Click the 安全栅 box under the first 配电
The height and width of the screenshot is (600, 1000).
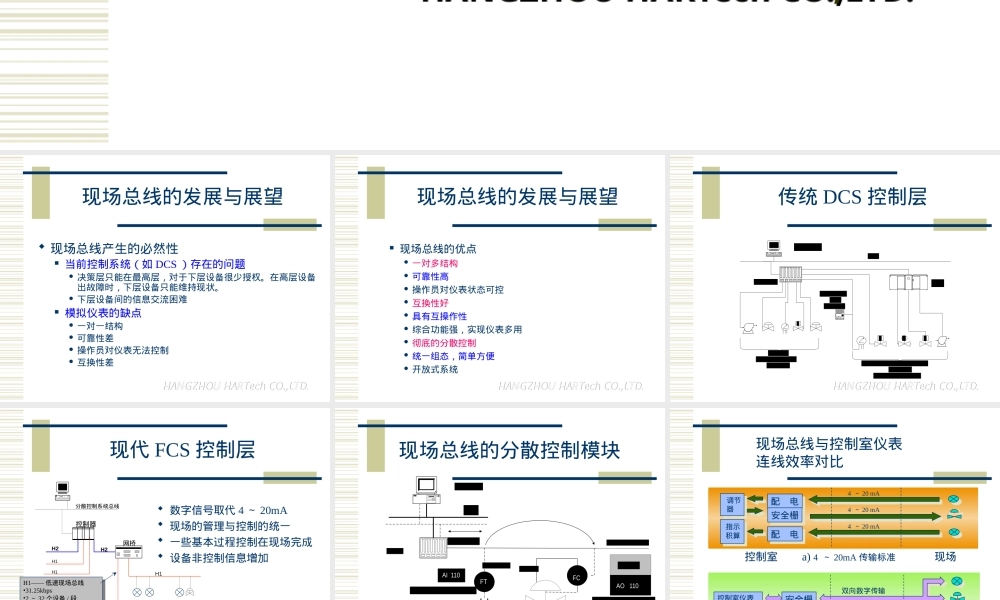(x=784, y=515)
